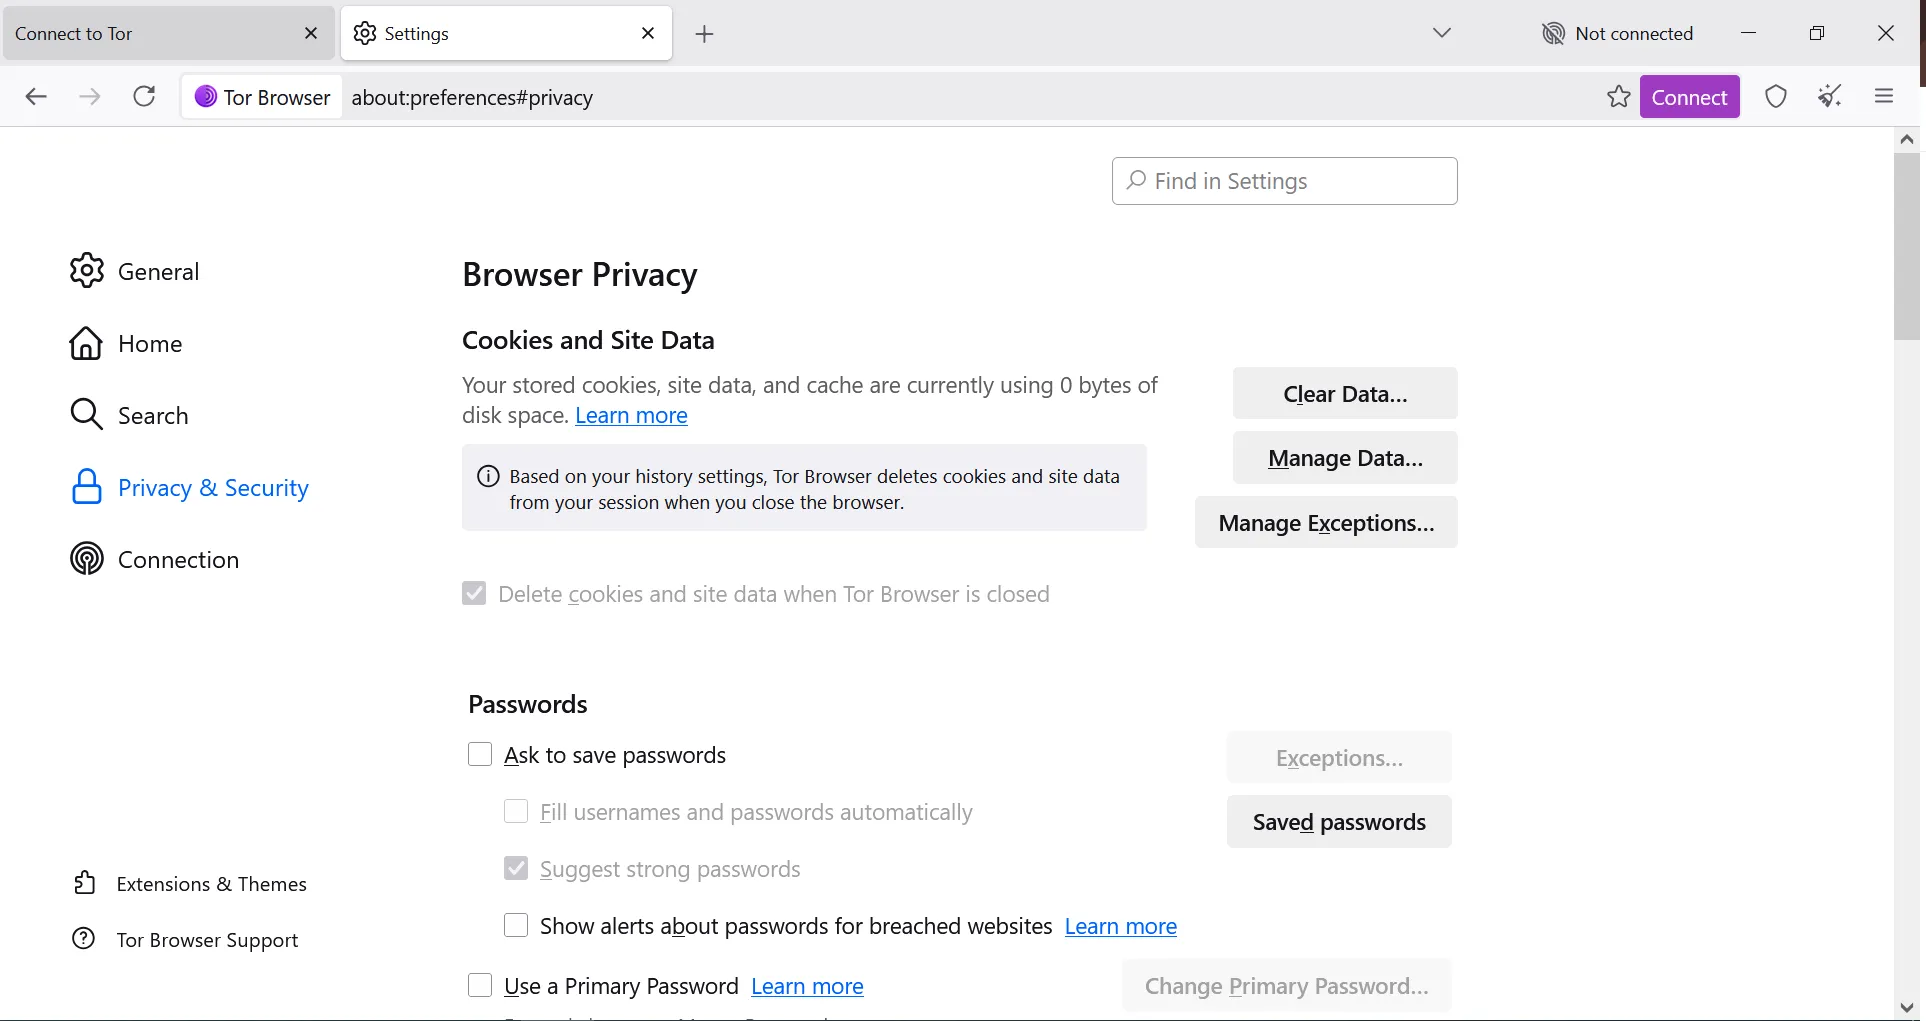The image size is (1926, 1021).
Task: Click the Connection onion icon in sidebar
Action: pos(87,559)
